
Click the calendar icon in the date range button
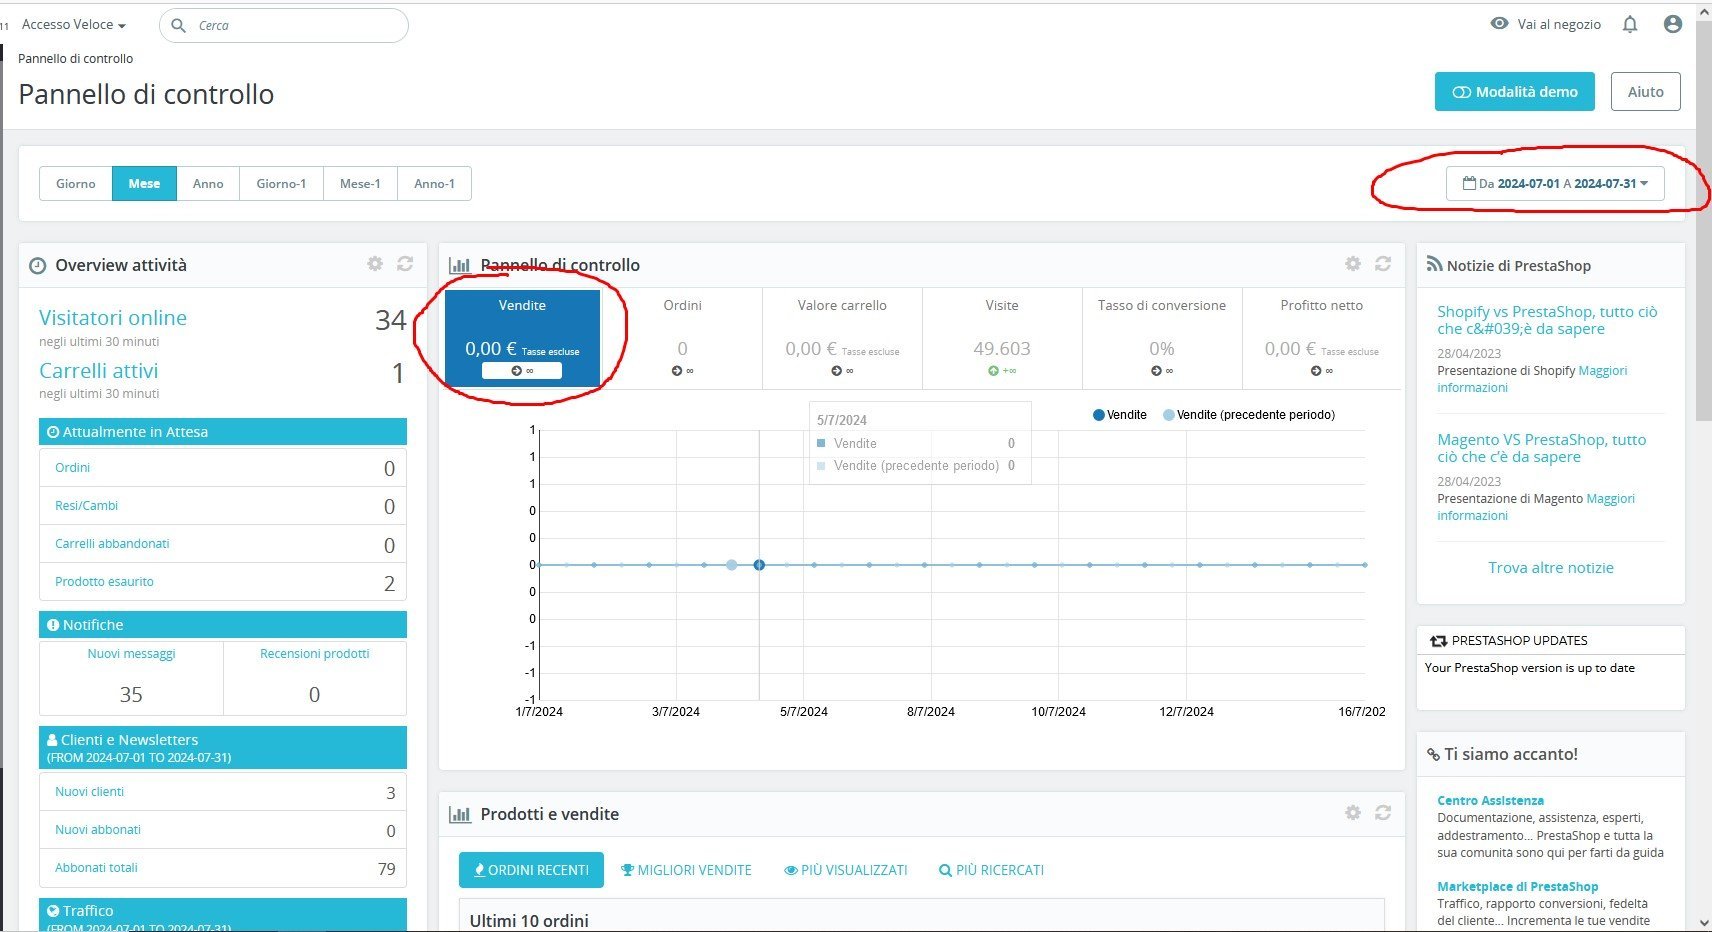tap(1469, 183)
